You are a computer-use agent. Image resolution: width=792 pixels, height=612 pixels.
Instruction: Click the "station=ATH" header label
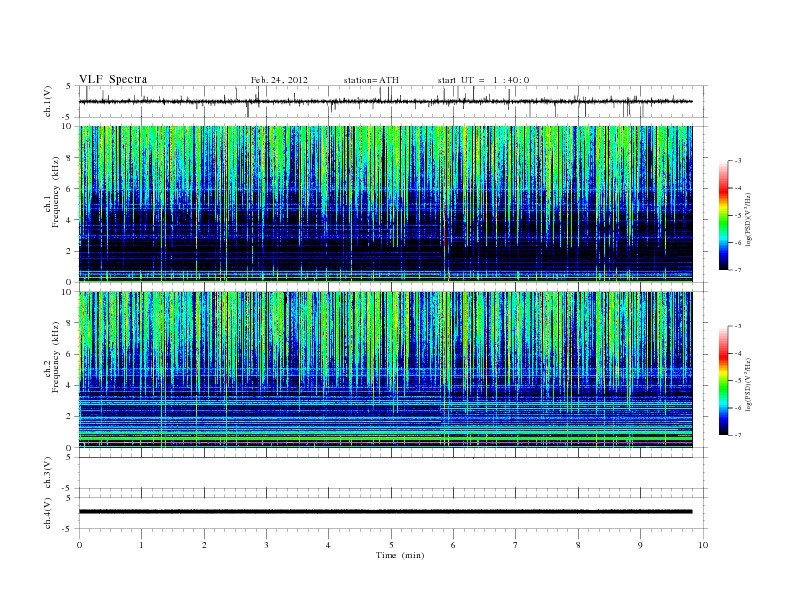(x=371, y=80)
